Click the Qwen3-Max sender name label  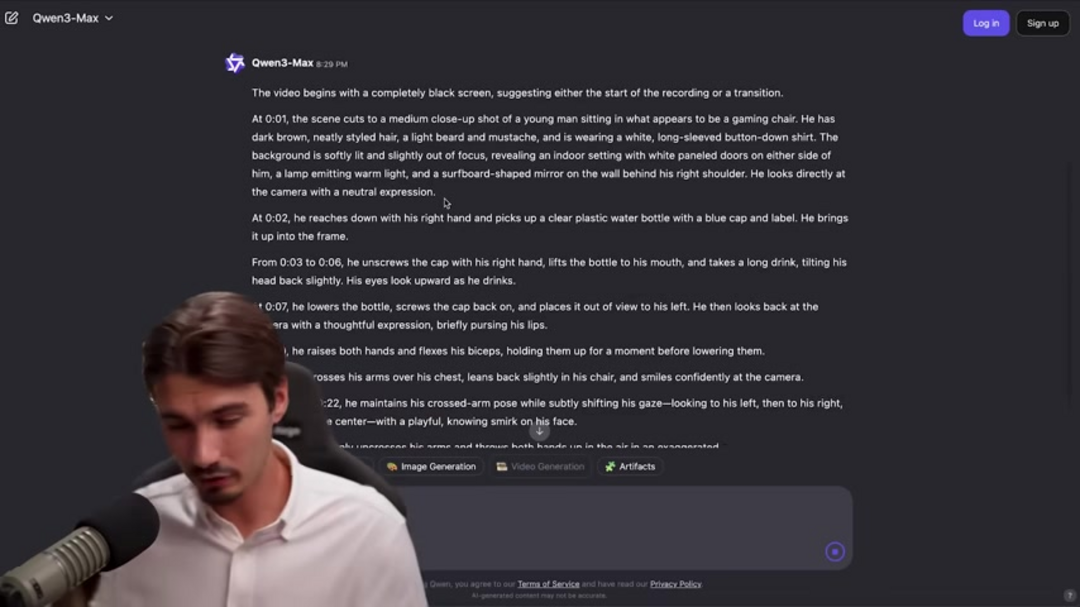point(282,63)
